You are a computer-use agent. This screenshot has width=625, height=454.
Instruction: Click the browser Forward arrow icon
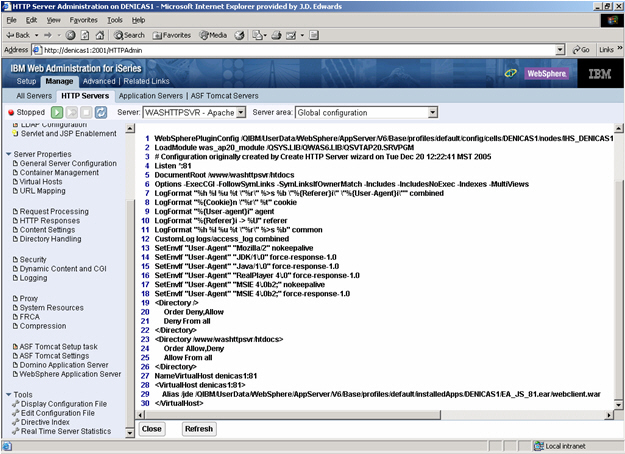(48, 35)
